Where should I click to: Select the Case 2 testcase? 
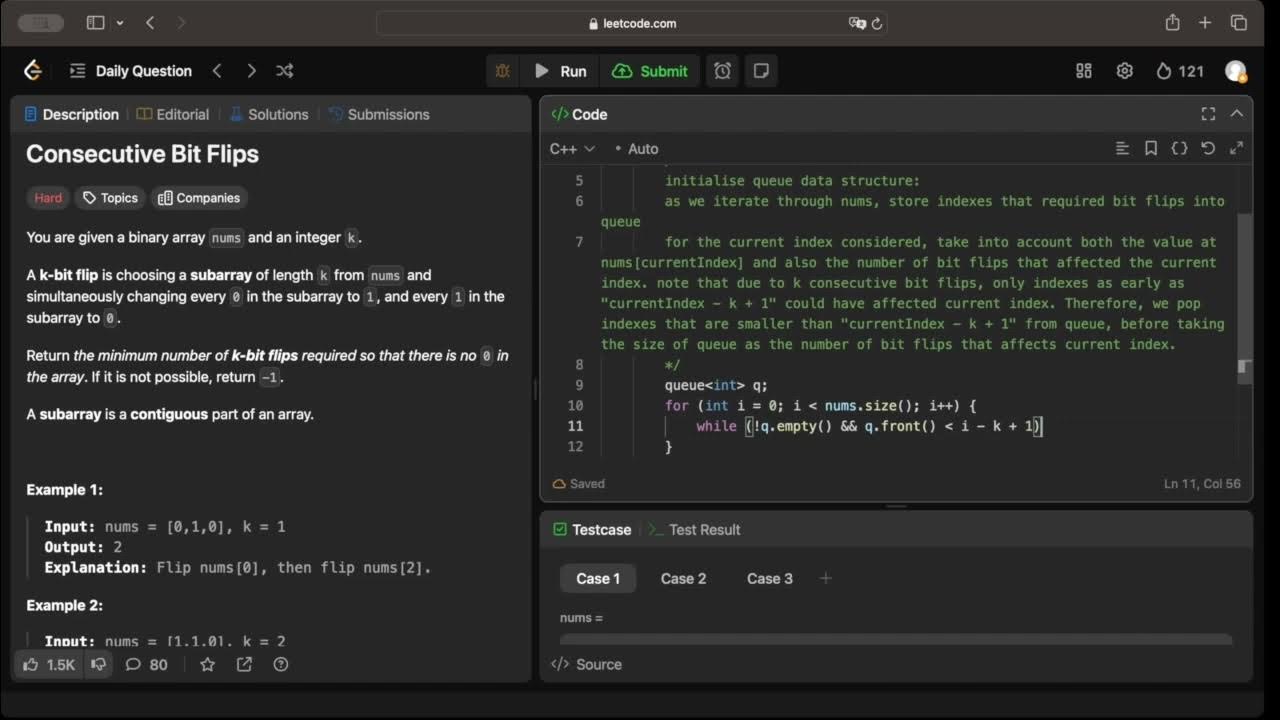683,578
